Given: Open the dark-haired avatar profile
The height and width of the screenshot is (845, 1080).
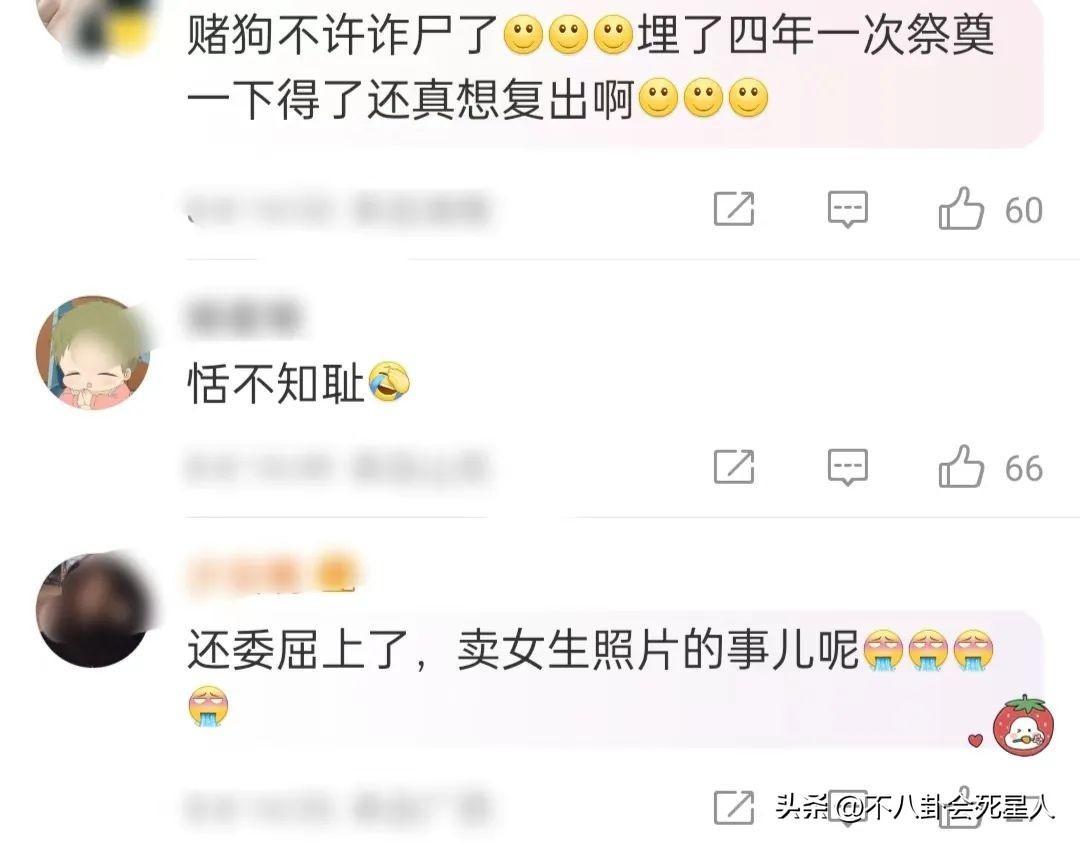Looking at the screenshot, I should (x=93, y=609).
